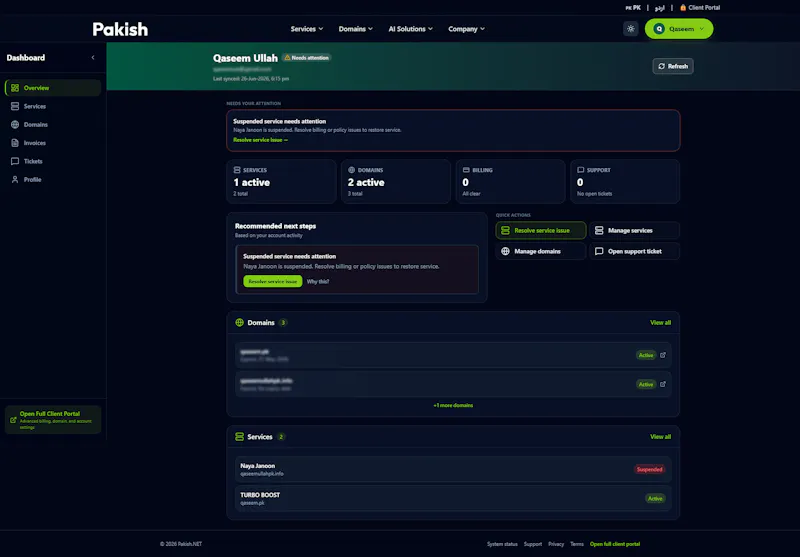Screen dimensions: 800x557
Task: Open external link icon of second domain row
Action: coord(663,384)
